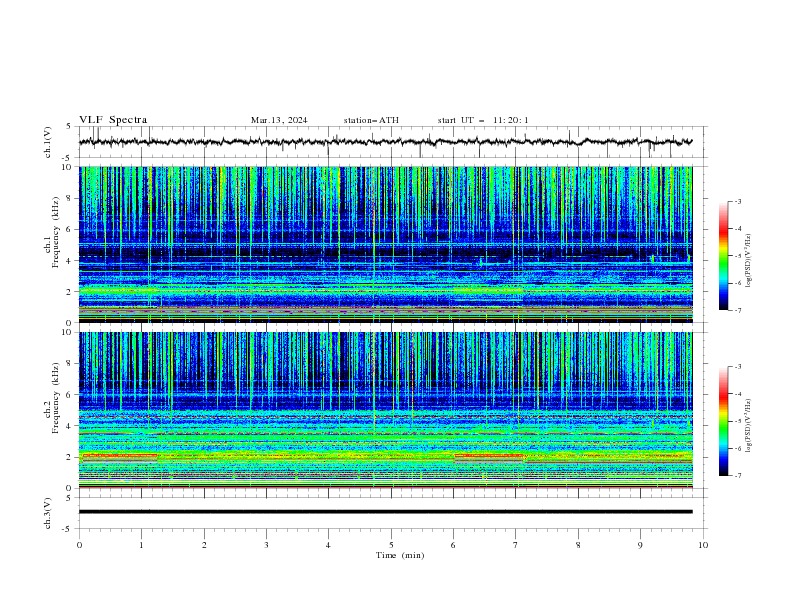The height and width of the screenshot is (612, 792).
Task: Click the time axis tick label "10"
Action: (703, 545)
